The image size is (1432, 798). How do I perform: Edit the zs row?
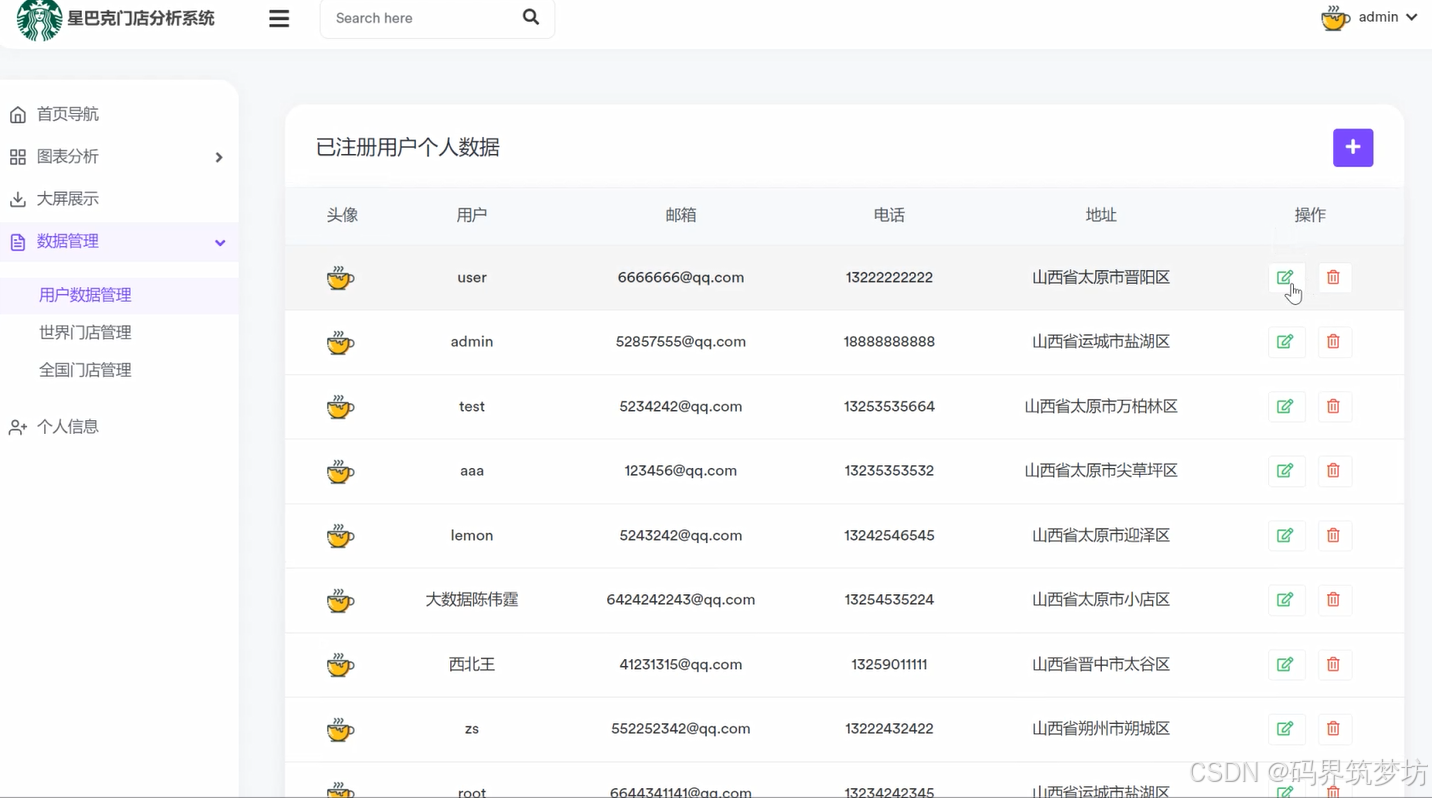pyautogui.click(x=1285, y=729)
